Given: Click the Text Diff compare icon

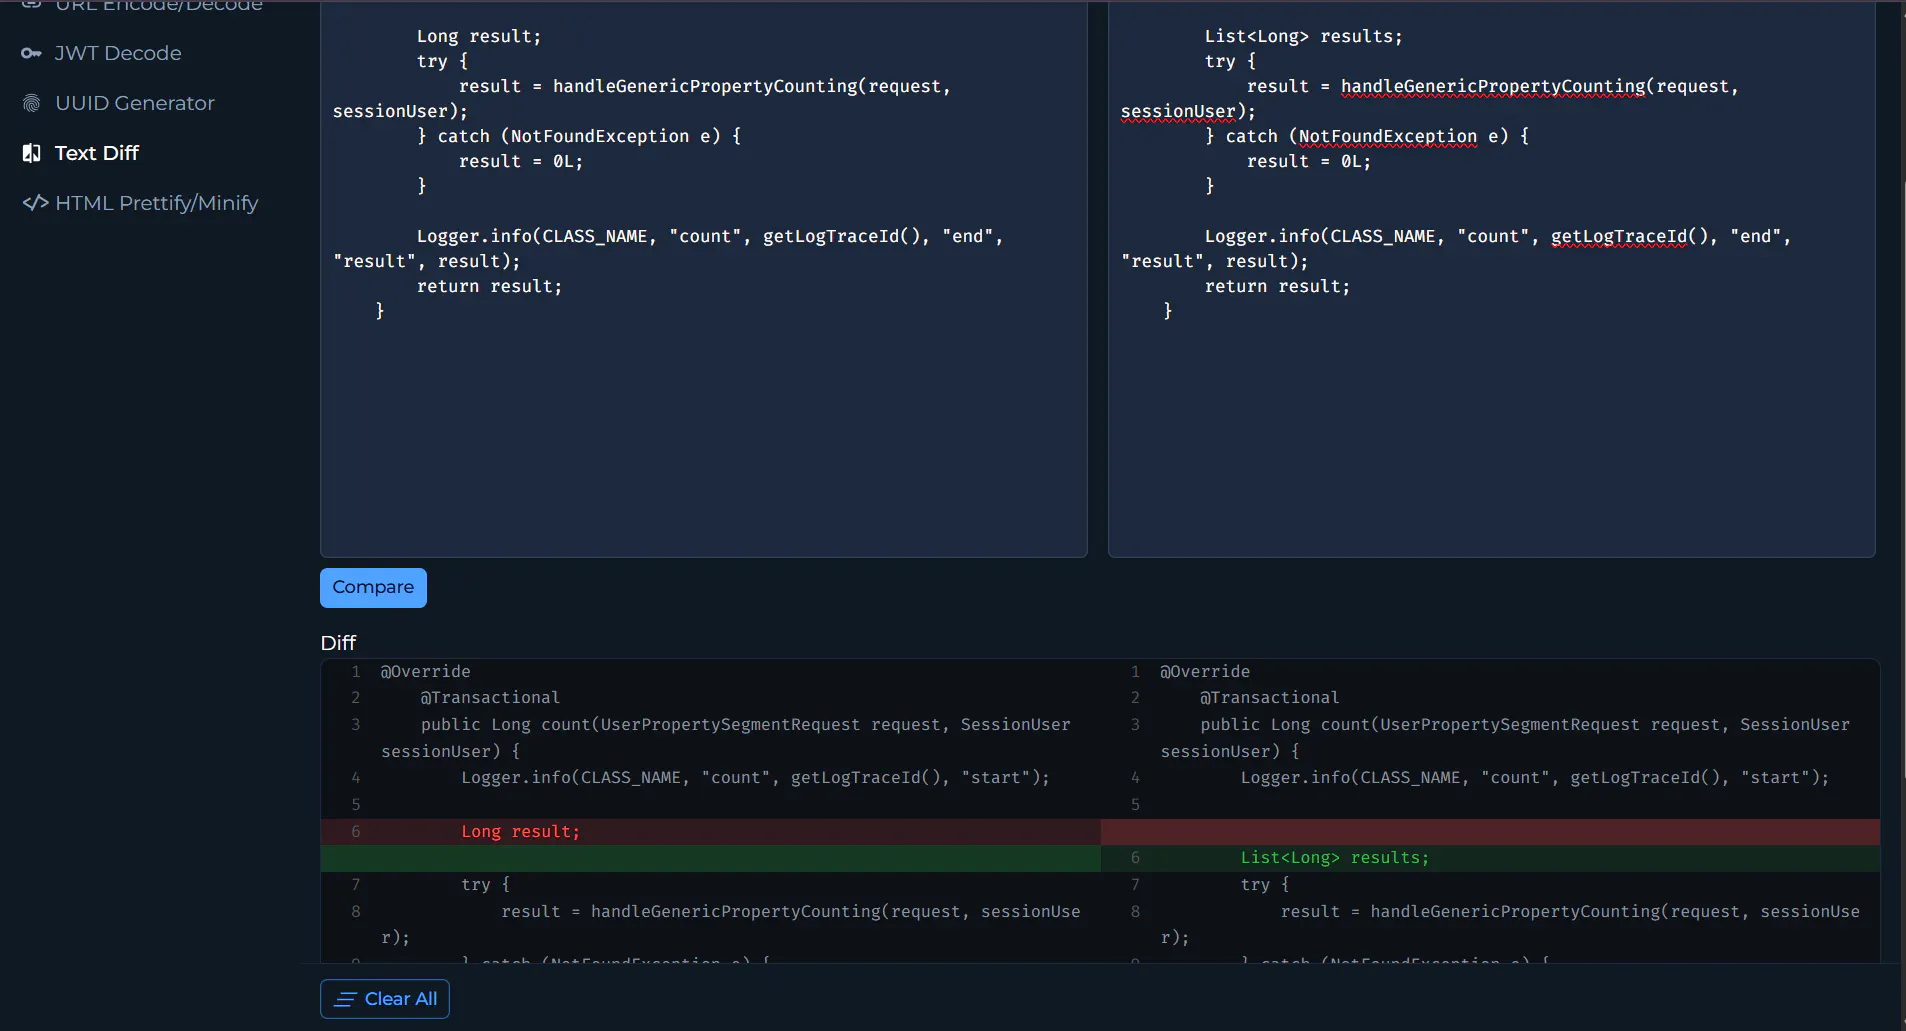Looking at the screenshot, I should (x=32, y=153).
